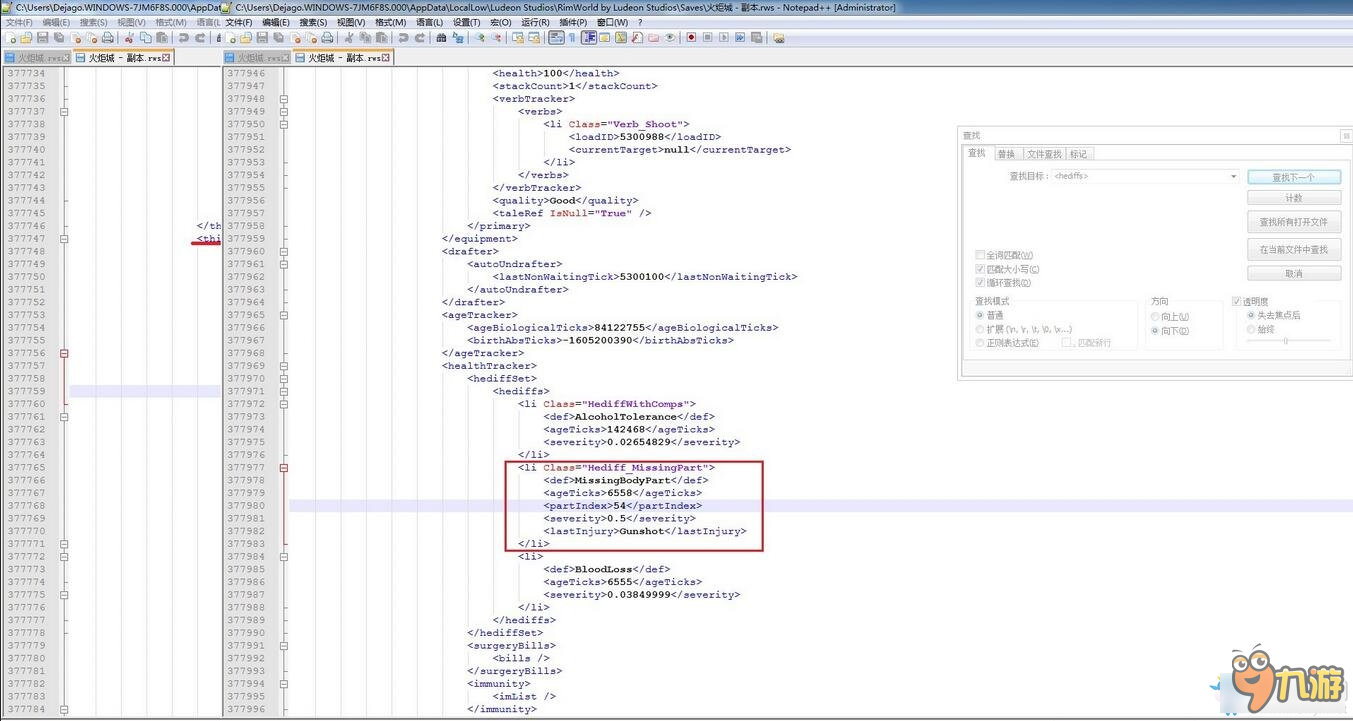Image resolution: width=1353 pixels, height=721 pixels.
Task: Collapse fold marker at line 377971 hediffs
Action: [284, 391]
